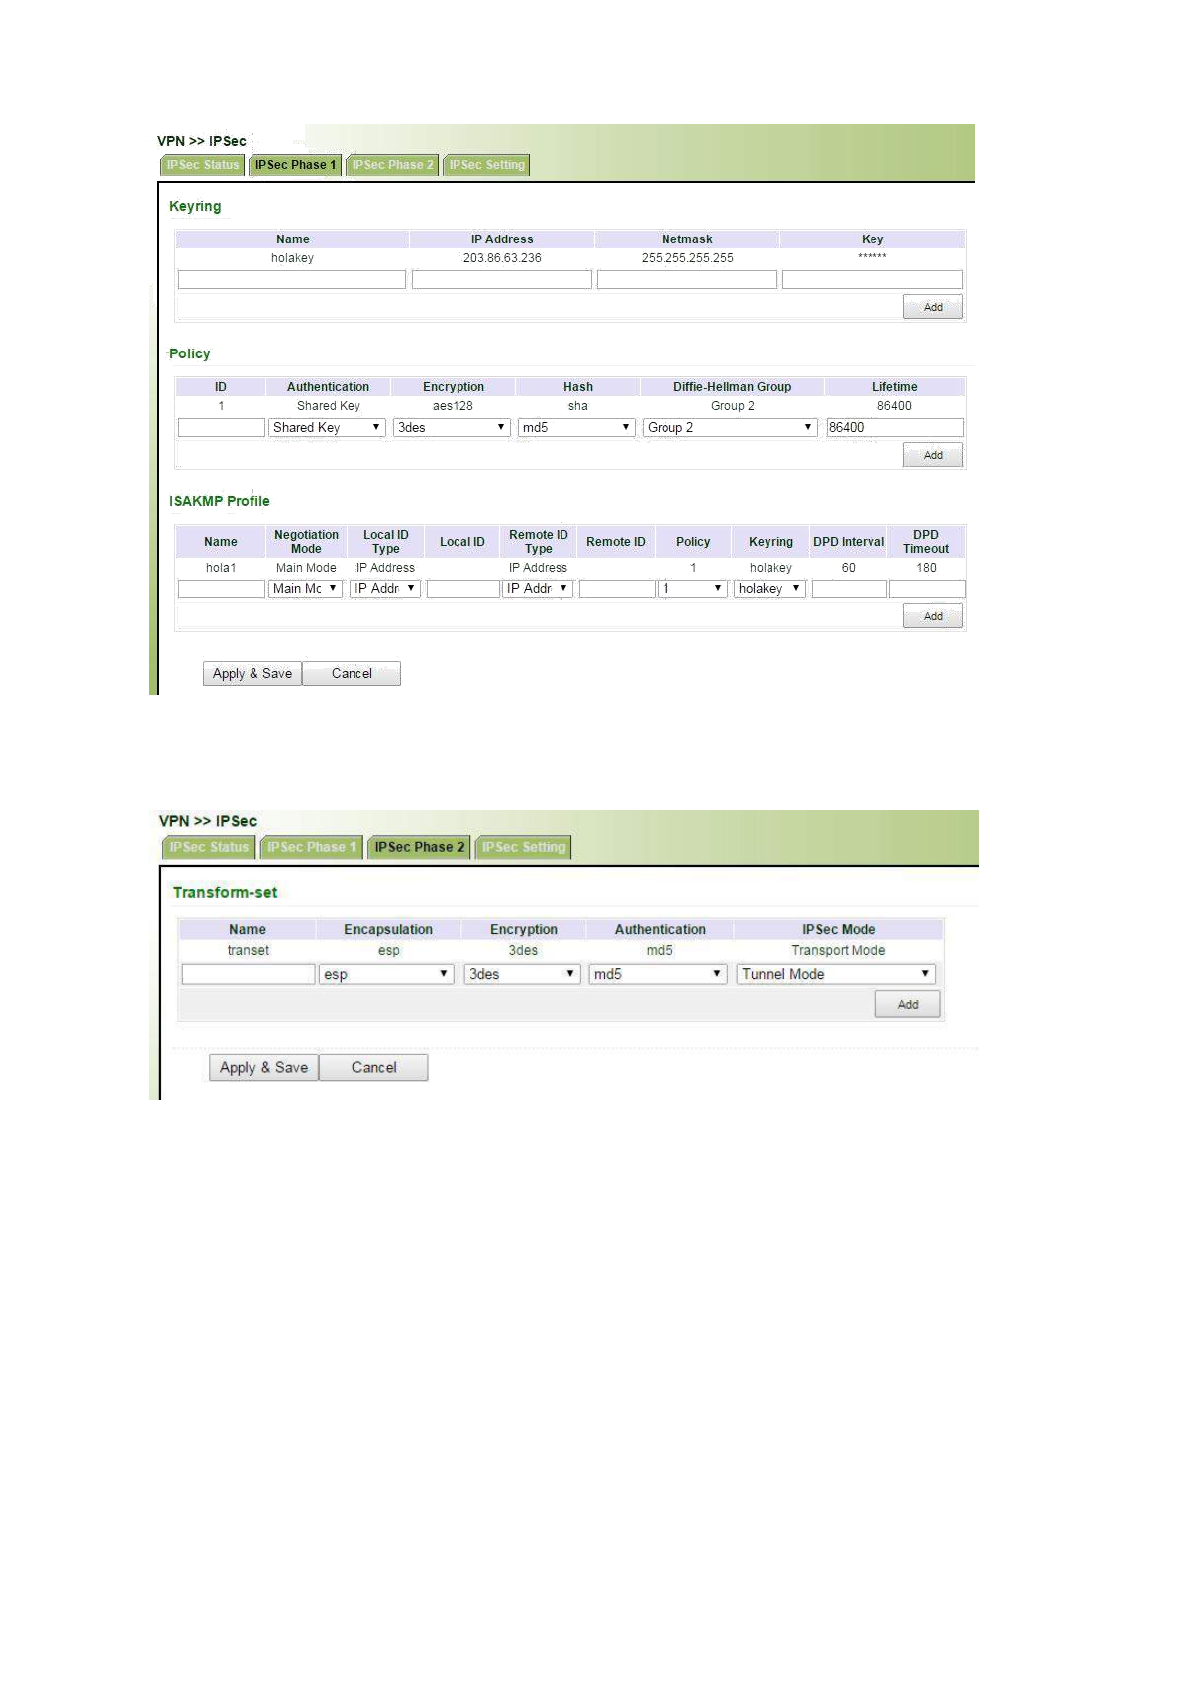Screen dimensions: 1190x1684
Task: Click the Lifetime 86400 input field
Action: coord(895,427)
